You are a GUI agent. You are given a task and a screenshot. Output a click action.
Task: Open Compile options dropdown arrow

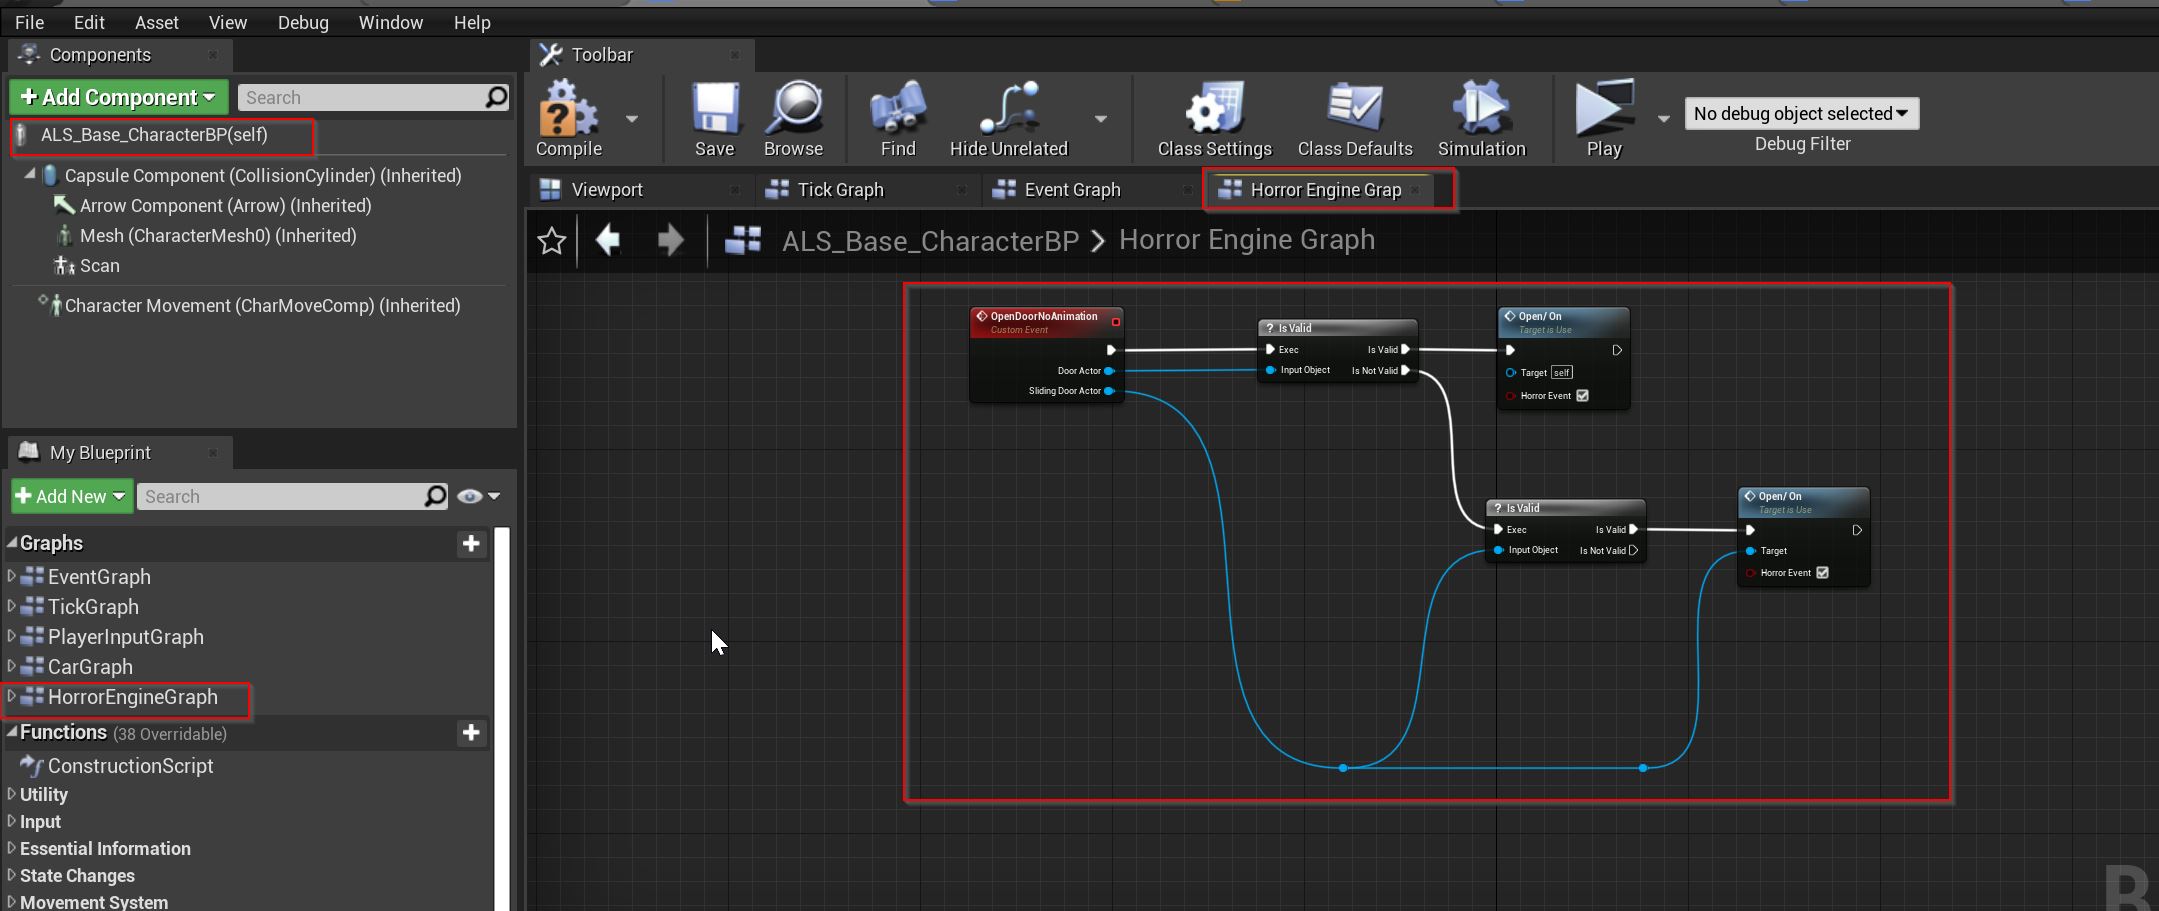click(632, 119)
